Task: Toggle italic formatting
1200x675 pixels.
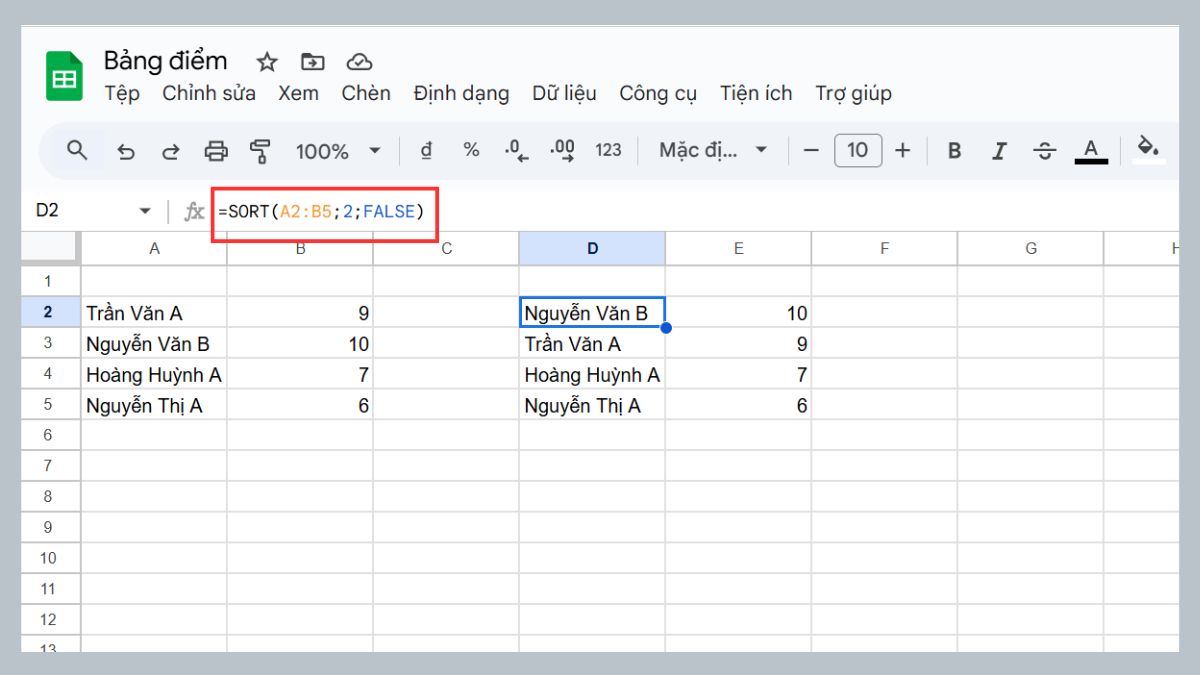Action: tap(998, 150)
